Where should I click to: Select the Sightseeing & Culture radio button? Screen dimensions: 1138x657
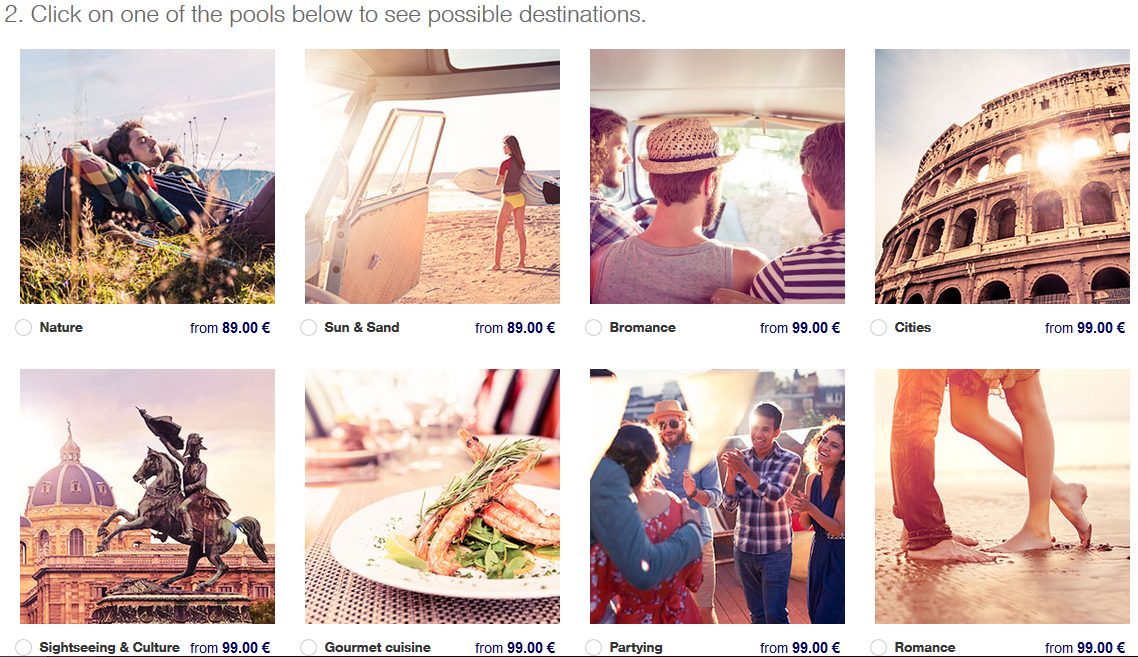[23, 647]
